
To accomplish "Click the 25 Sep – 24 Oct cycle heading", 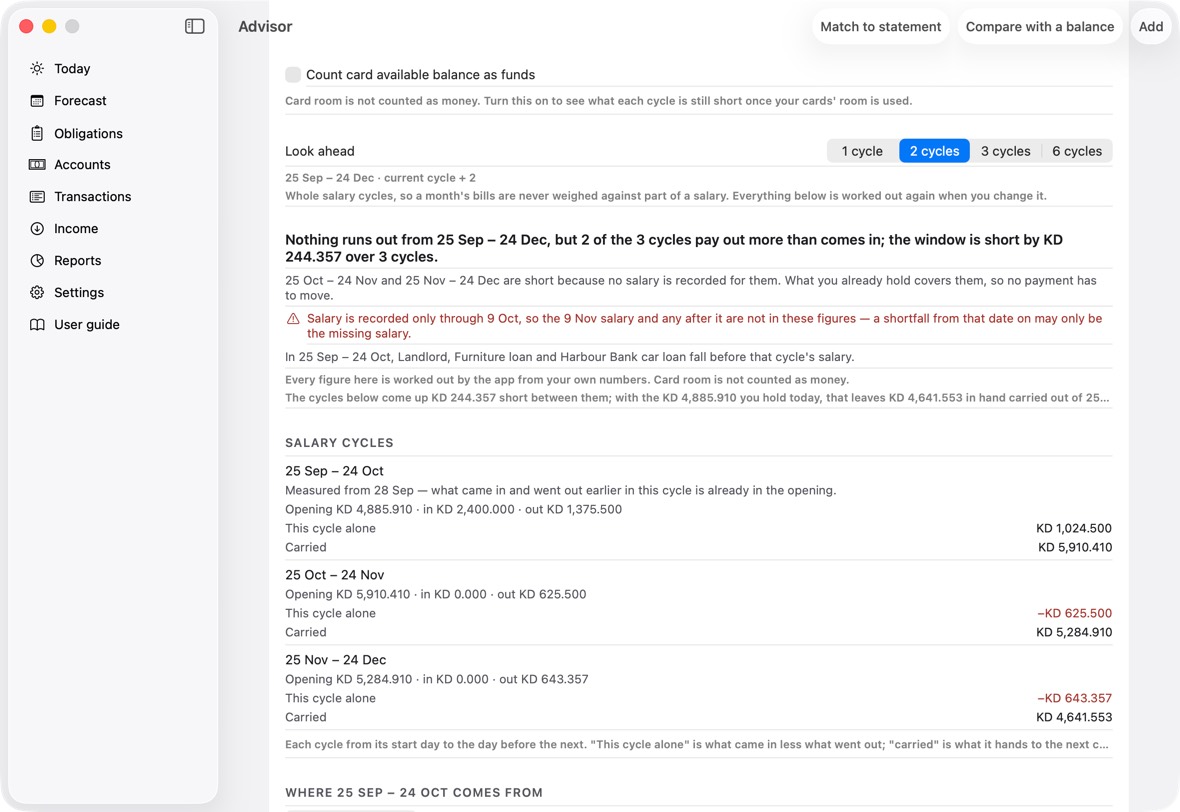I will 334,471.
